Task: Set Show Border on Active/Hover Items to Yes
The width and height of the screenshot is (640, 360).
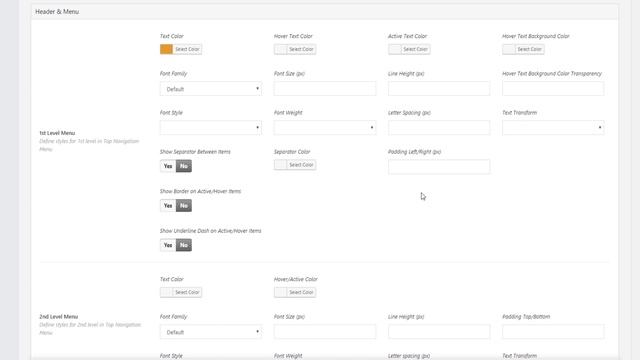Action: pos(168,206)
